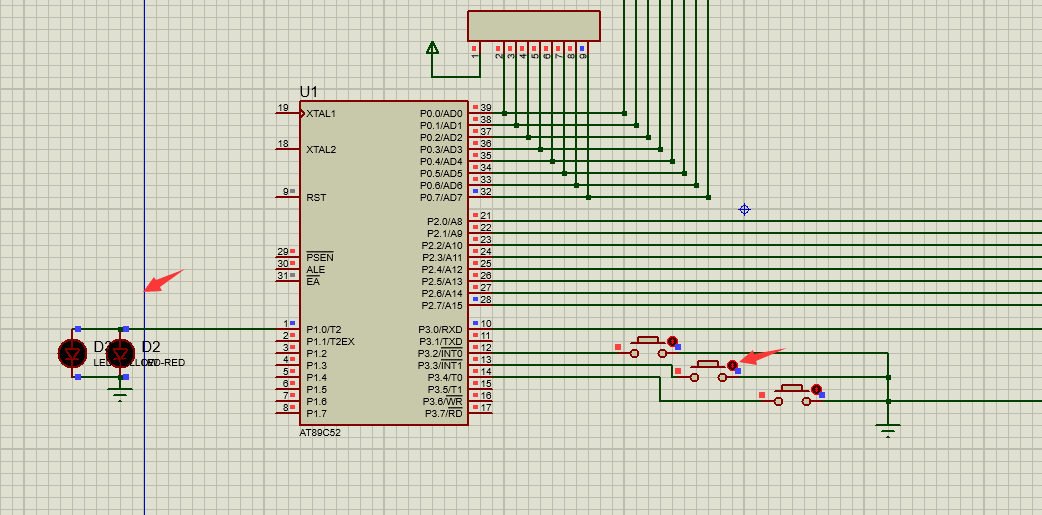Click the RST pin label
1042x515 pixels.
316,197
